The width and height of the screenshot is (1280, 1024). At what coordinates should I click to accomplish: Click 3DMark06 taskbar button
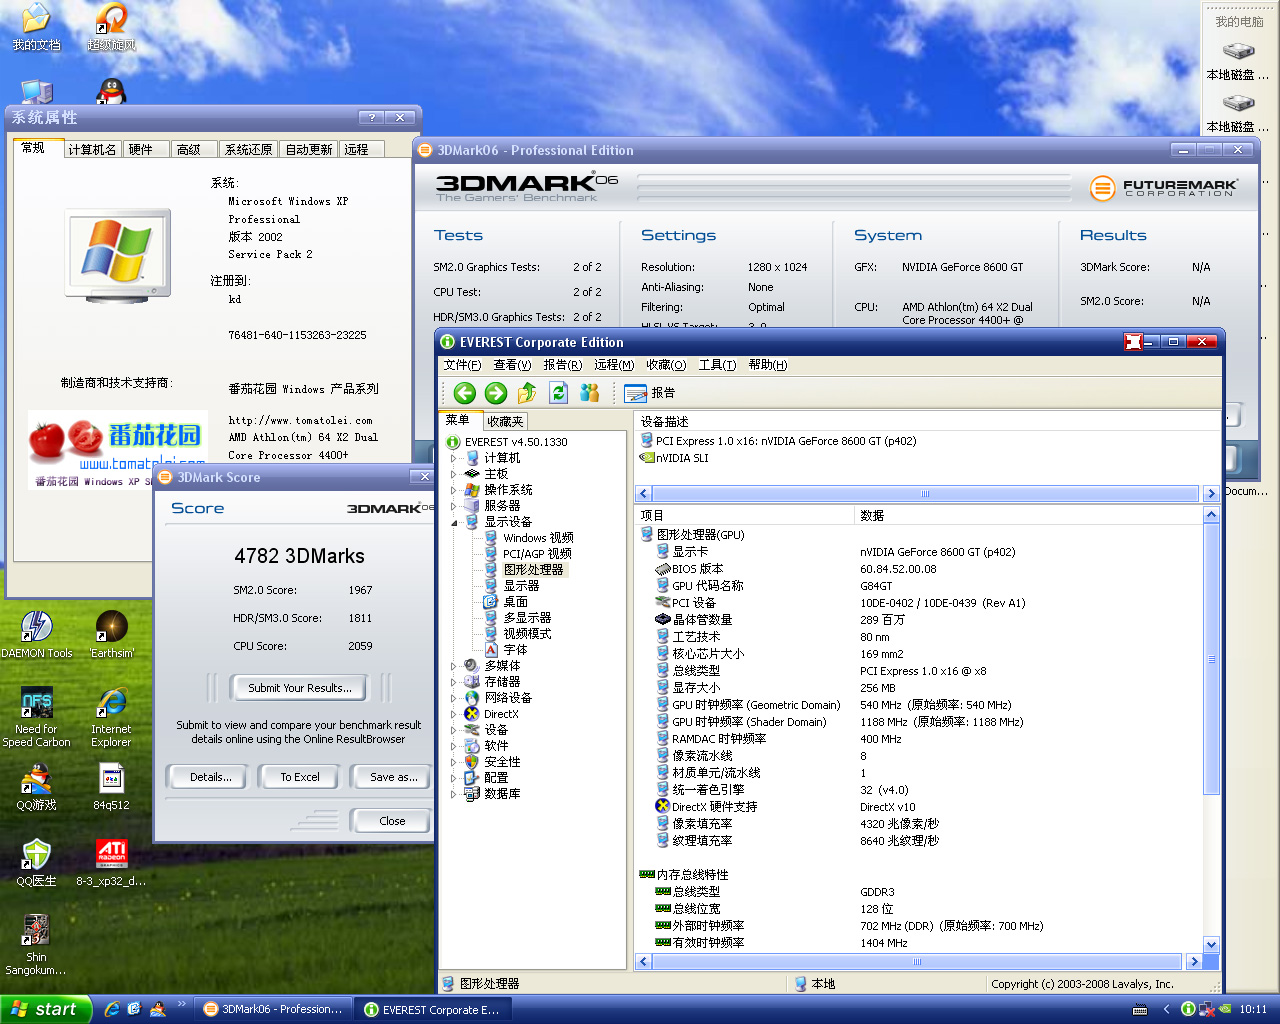click(x=274, y=1009)
